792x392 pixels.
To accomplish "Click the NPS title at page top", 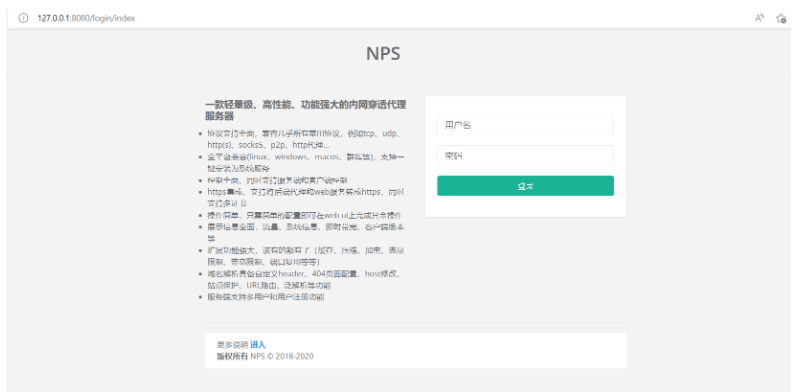I will [383, 54].
